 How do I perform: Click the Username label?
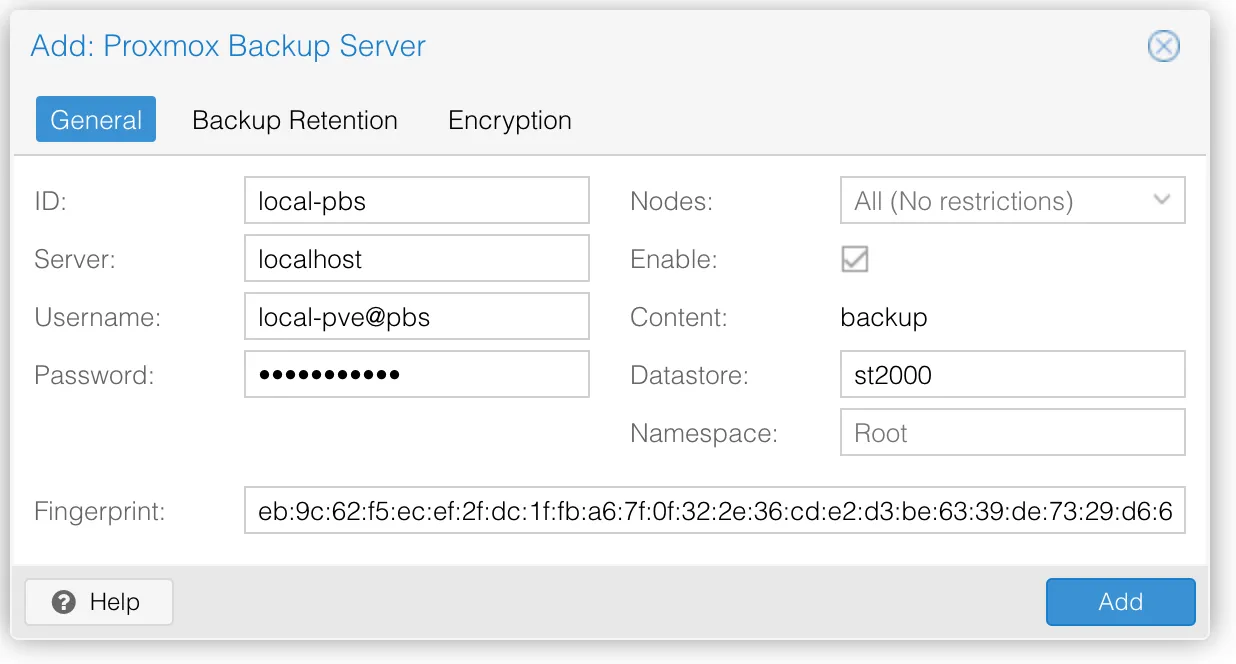pos(98,318)
